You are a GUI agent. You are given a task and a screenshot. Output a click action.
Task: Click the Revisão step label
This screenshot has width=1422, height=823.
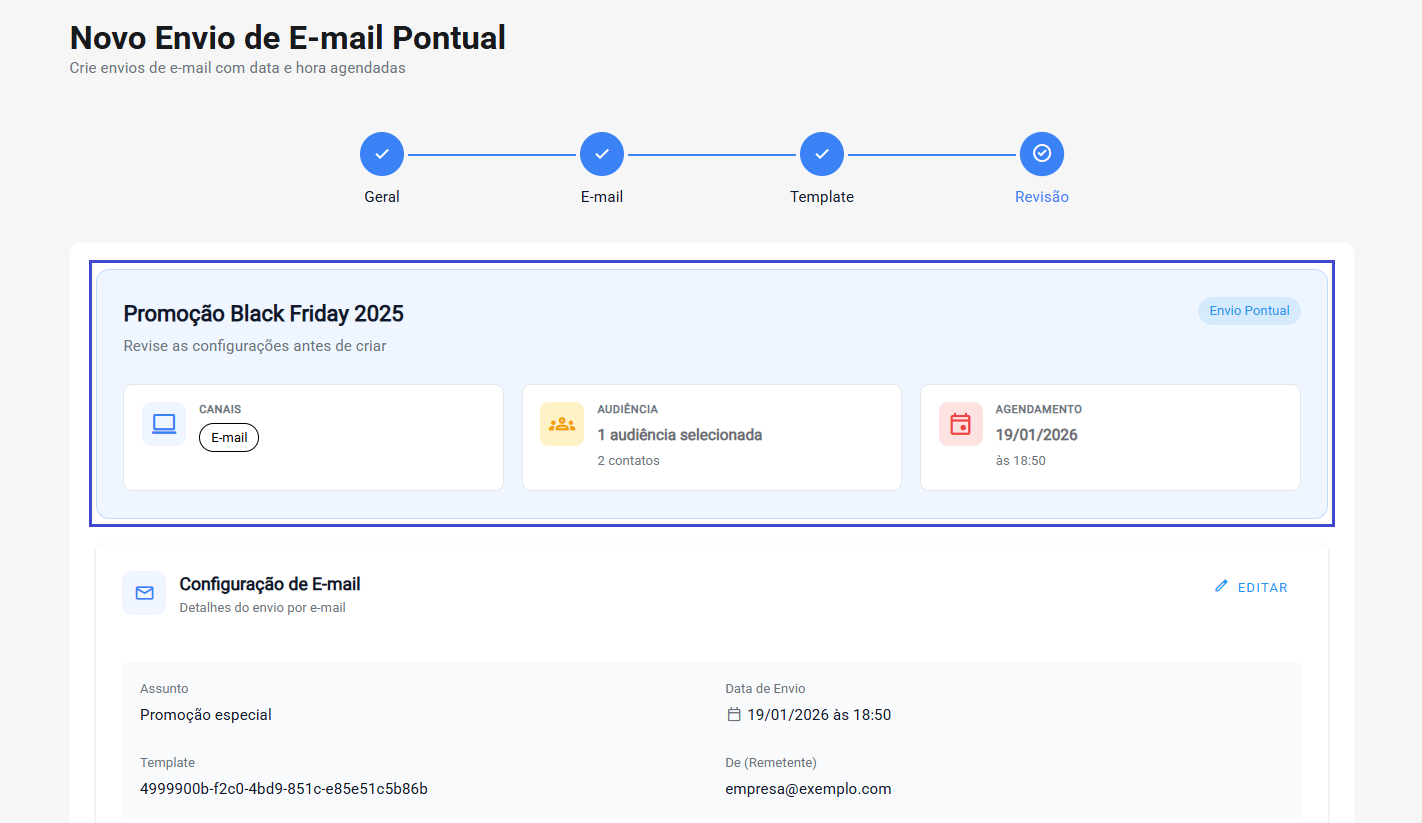pyautogui.click(x=1042, y=197)
